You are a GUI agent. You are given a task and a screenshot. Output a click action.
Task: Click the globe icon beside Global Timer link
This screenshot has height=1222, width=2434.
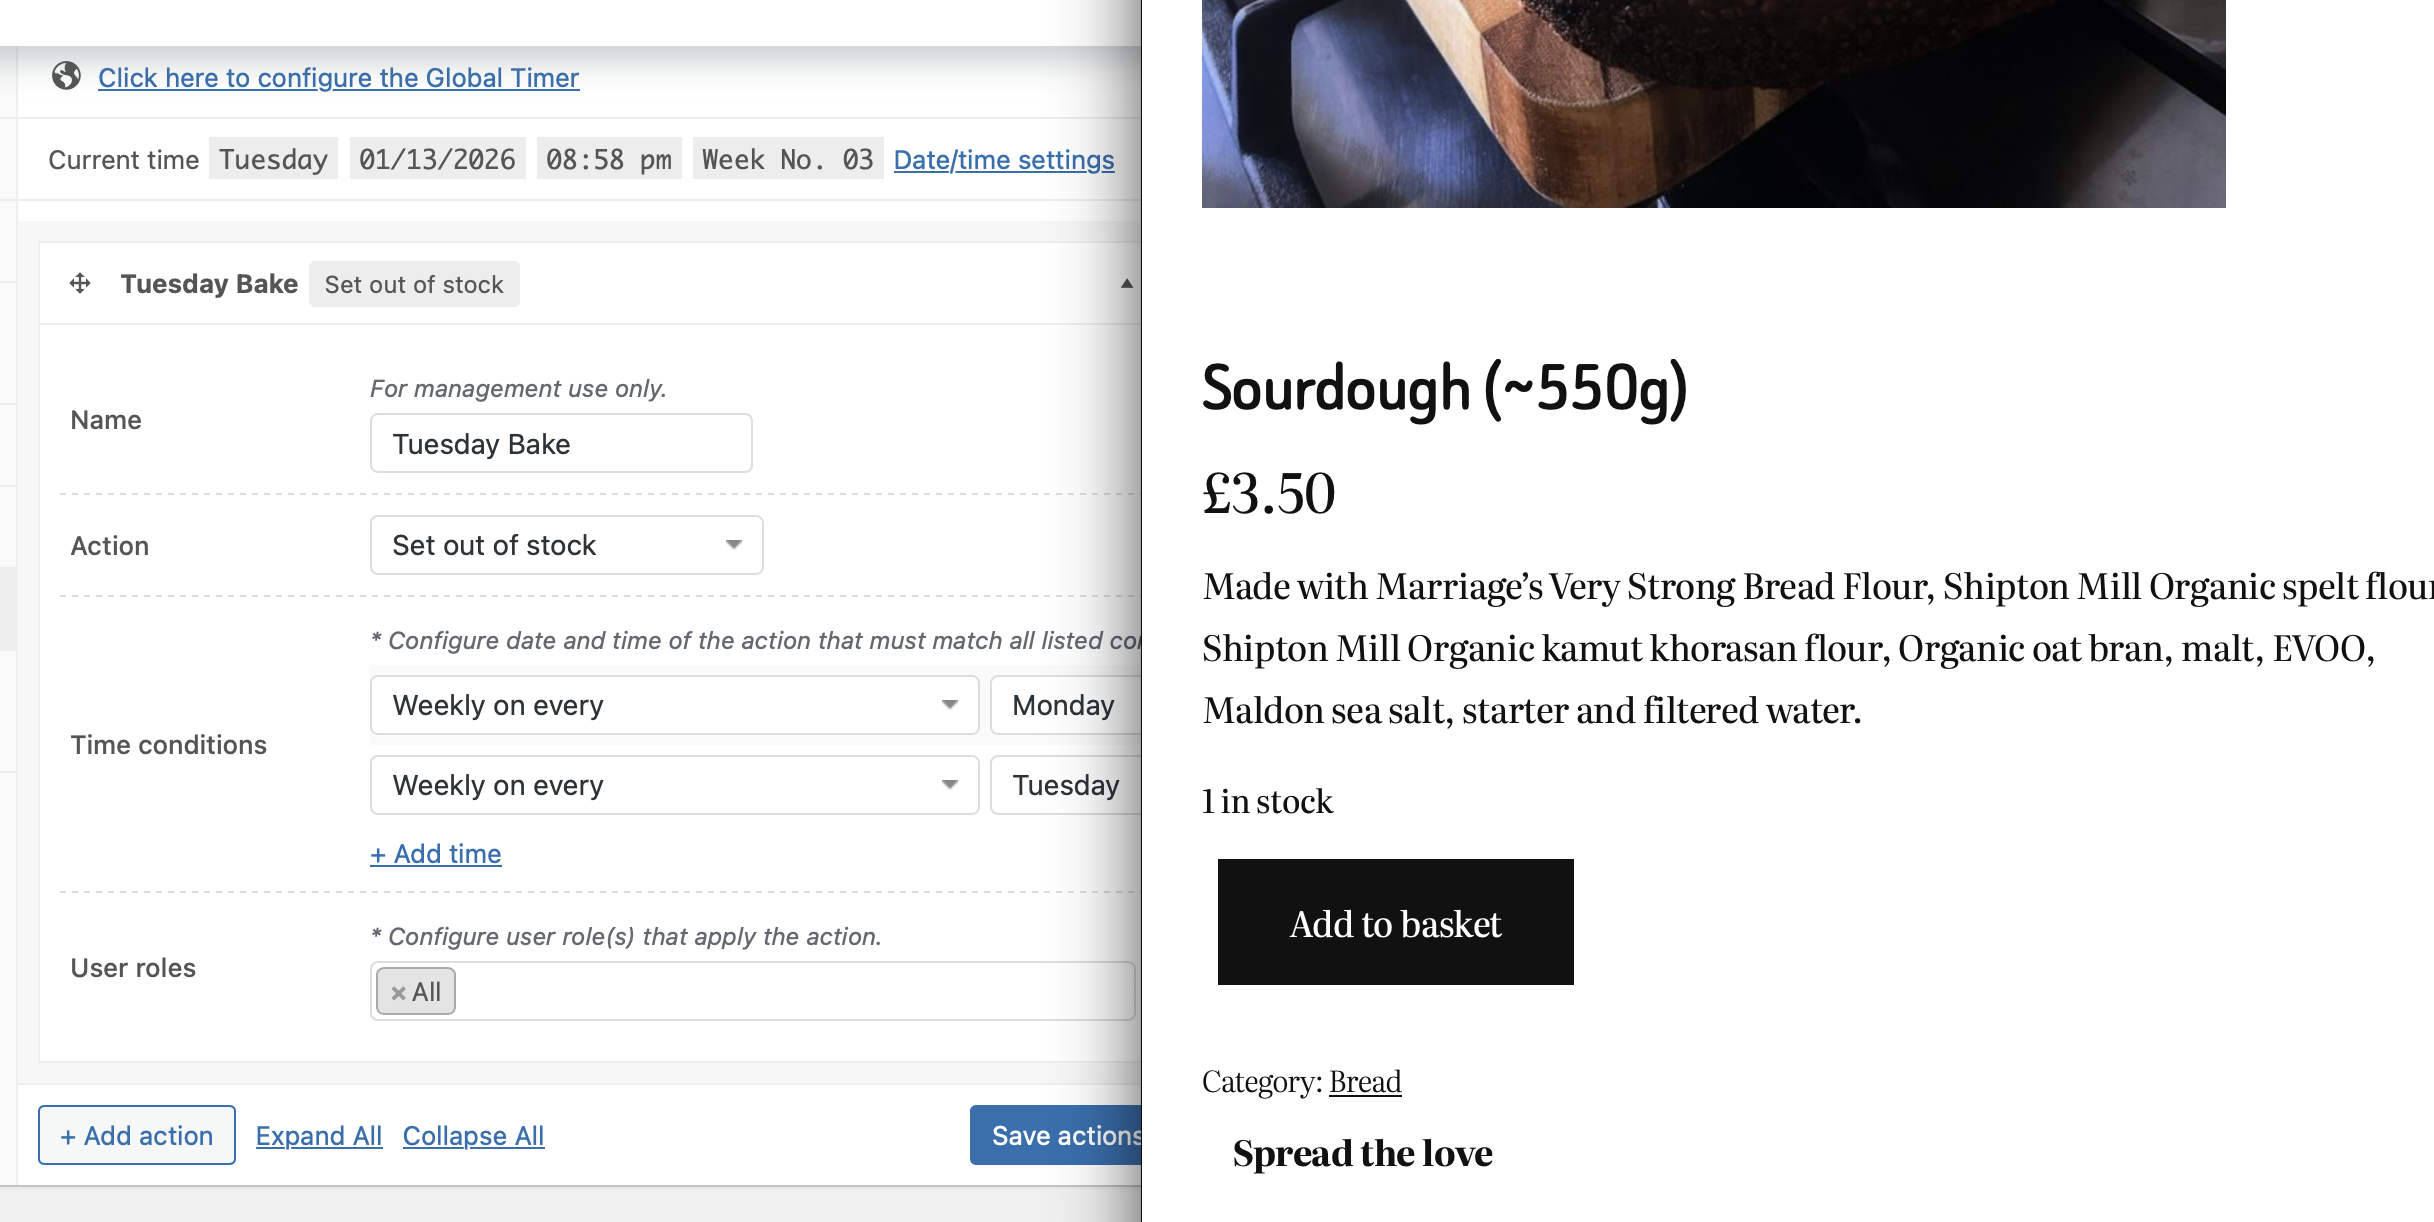pyautogui.click(x=66, y=76)
